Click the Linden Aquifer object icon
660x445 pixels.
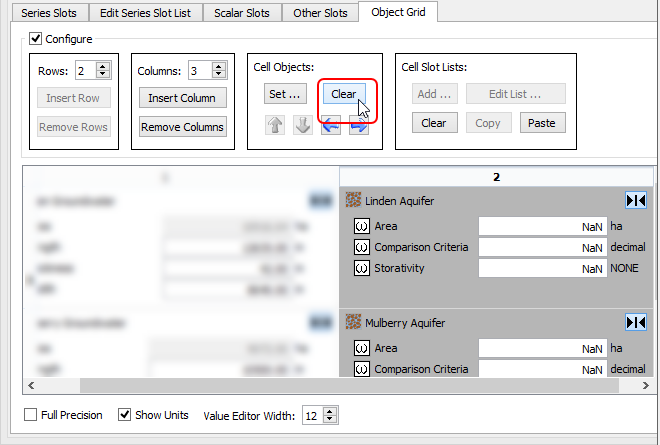(353, 201)
